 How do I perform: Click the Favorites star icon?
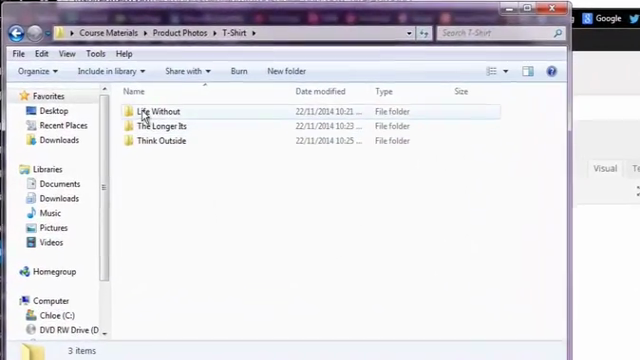[24, 96]
